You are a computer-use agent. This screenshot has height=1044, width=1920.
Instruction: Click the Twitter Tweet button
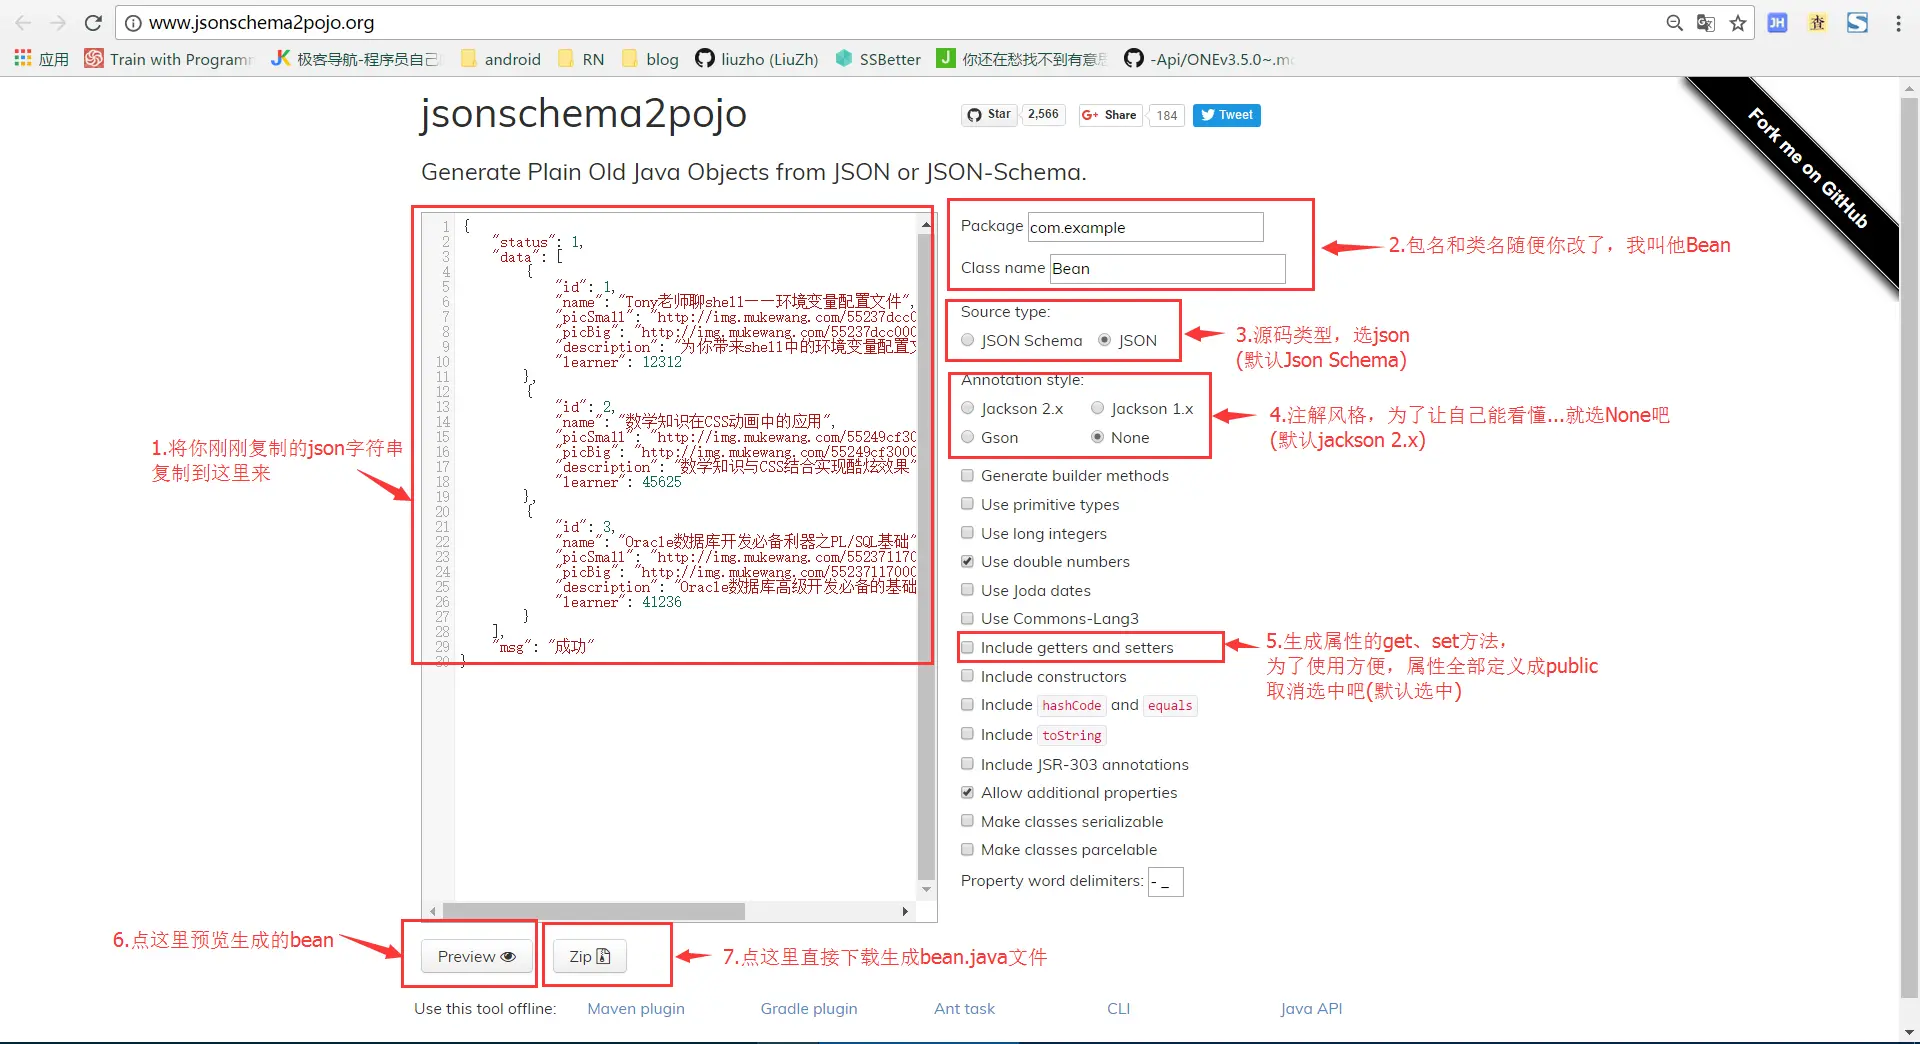point(1227,115)
